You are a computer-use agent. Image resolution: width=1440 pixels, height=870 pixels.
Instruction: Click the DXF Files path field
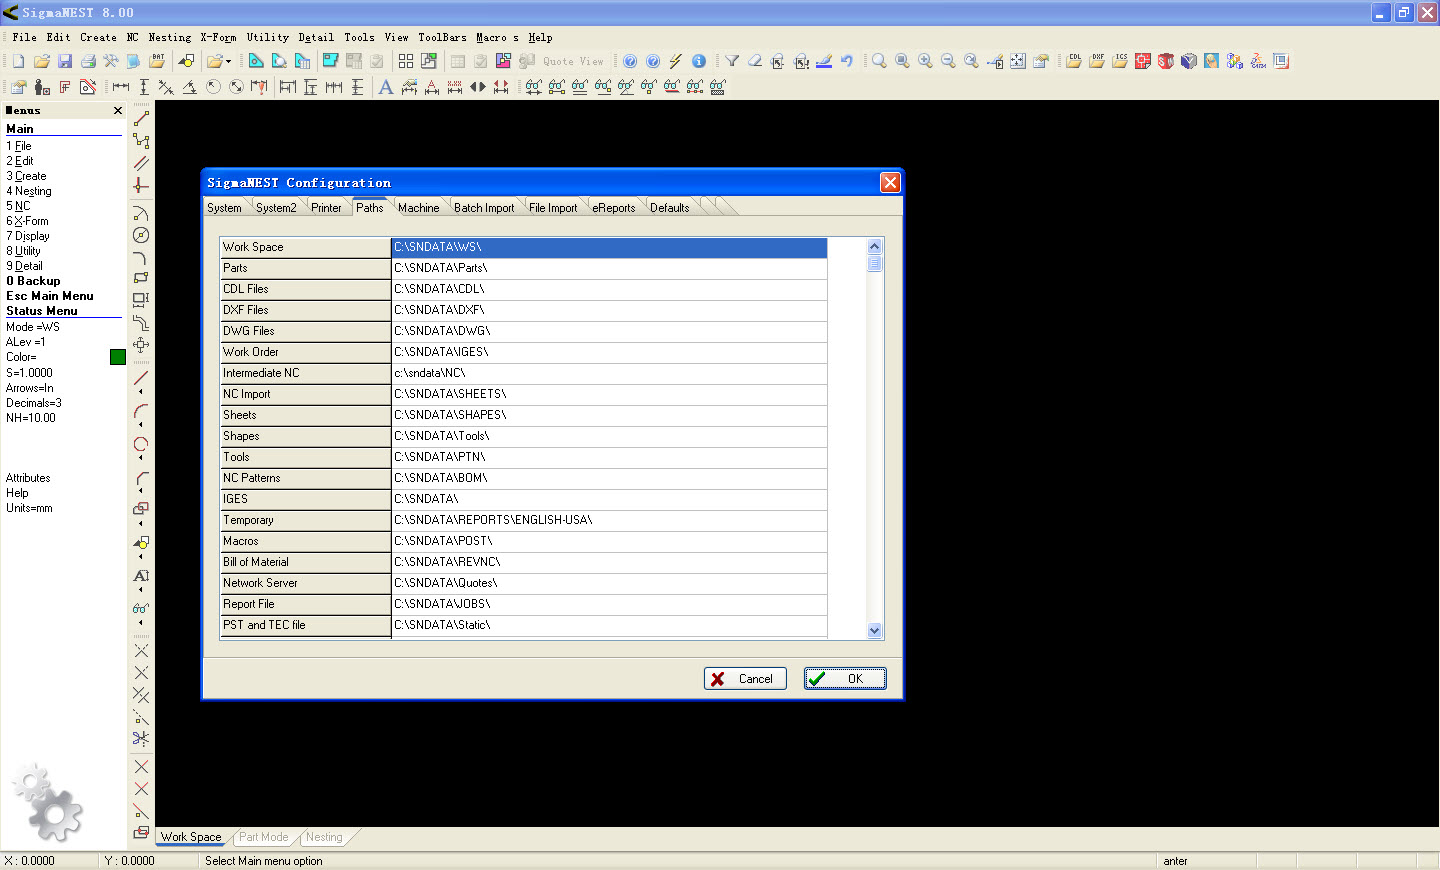609,310
